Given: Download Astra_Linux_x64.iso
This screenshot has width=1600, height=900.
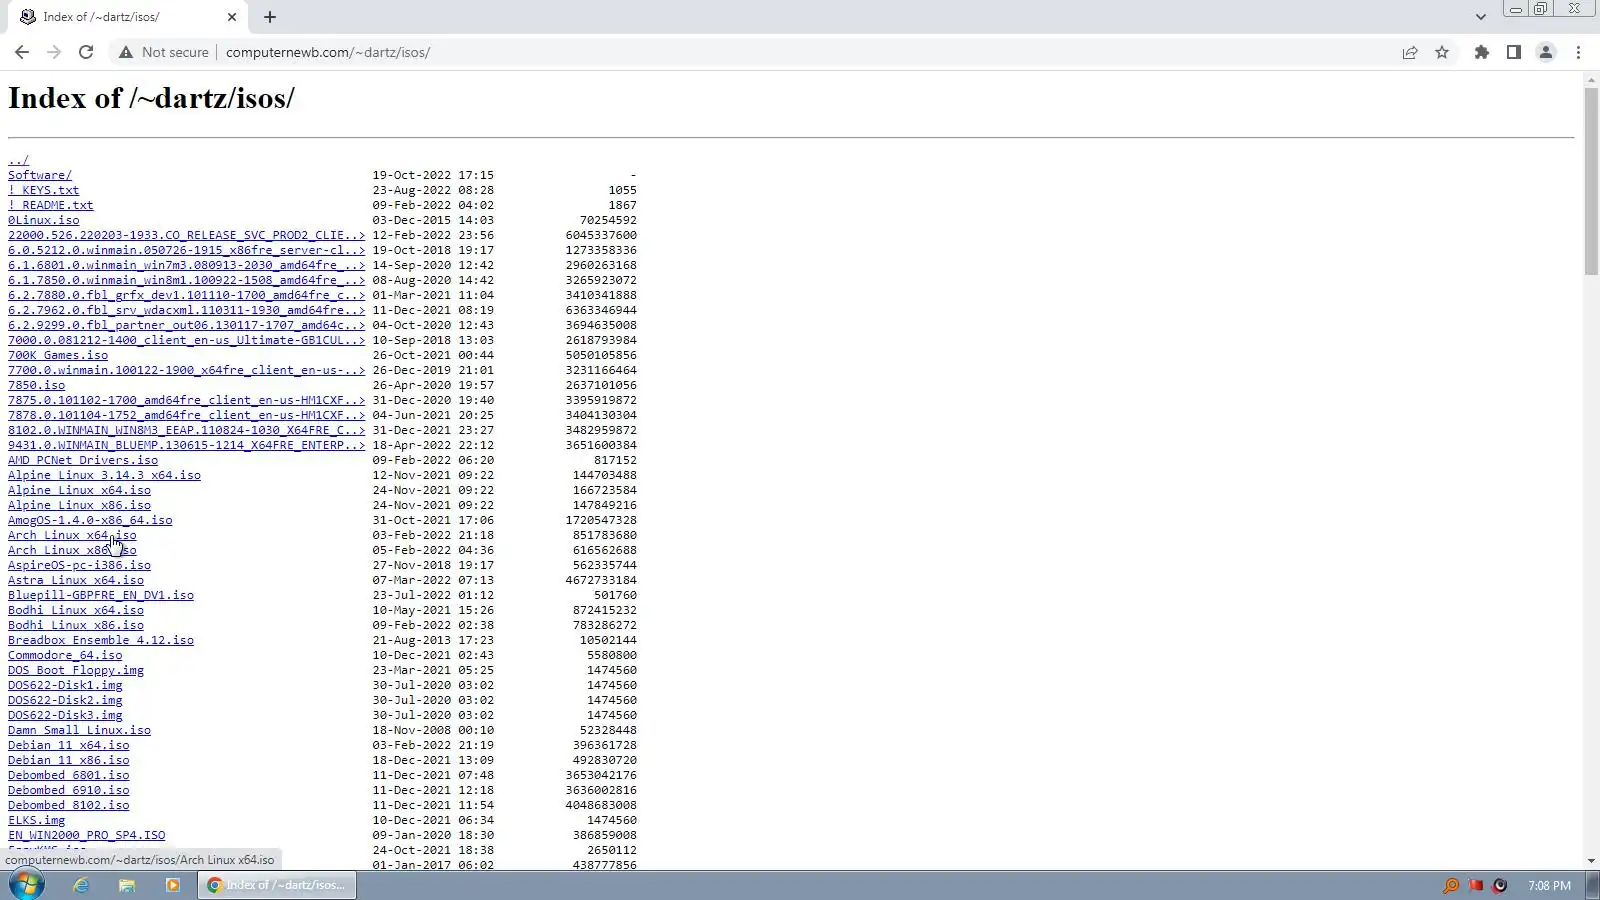Looking at the screenshot, I should click(x=76, y=580).
